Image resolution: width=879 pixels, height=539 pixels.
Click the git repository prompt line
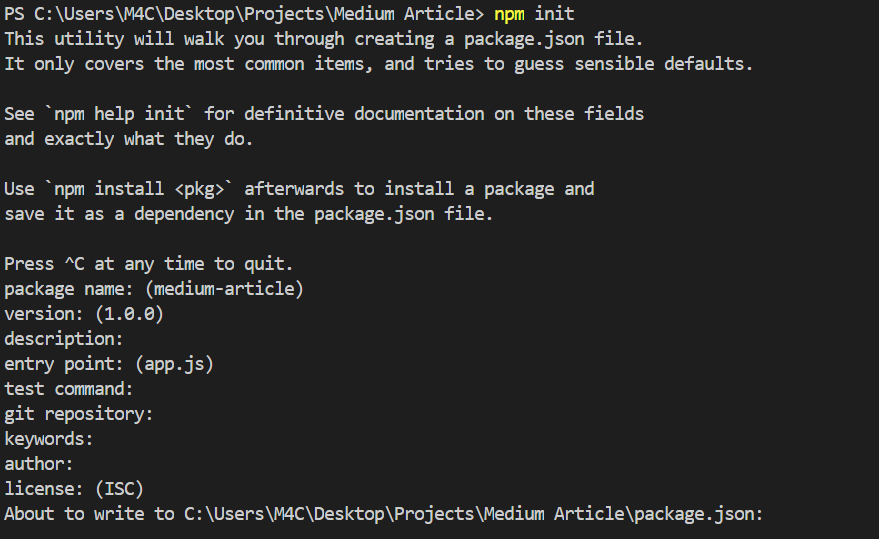point(78,414)
